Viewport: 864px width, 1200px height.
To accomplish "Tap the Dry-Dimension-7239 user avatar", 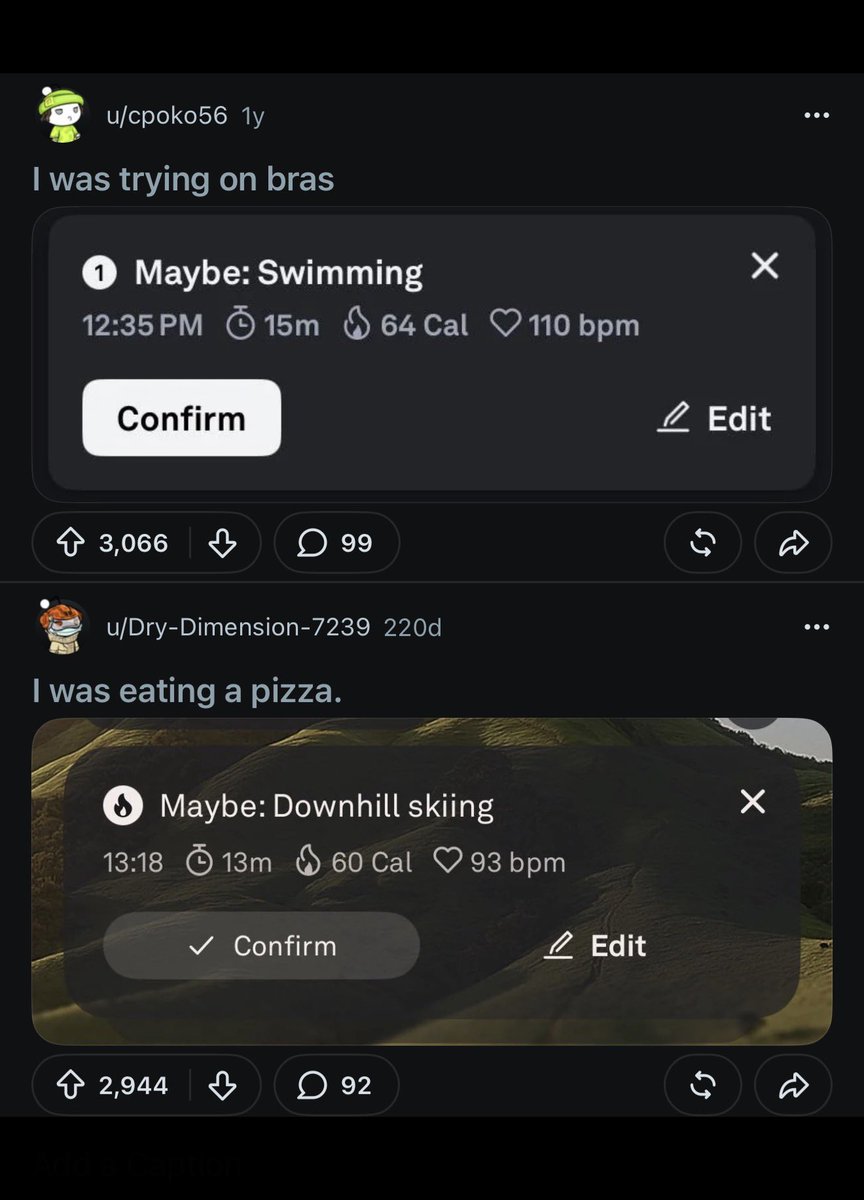I will [x=62, y=627].
